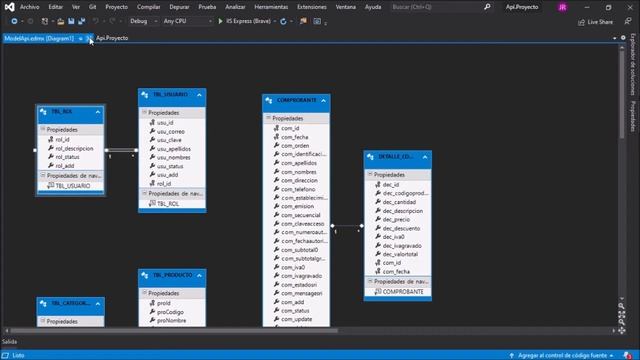Click the Salida output panel label

(9, 342)
